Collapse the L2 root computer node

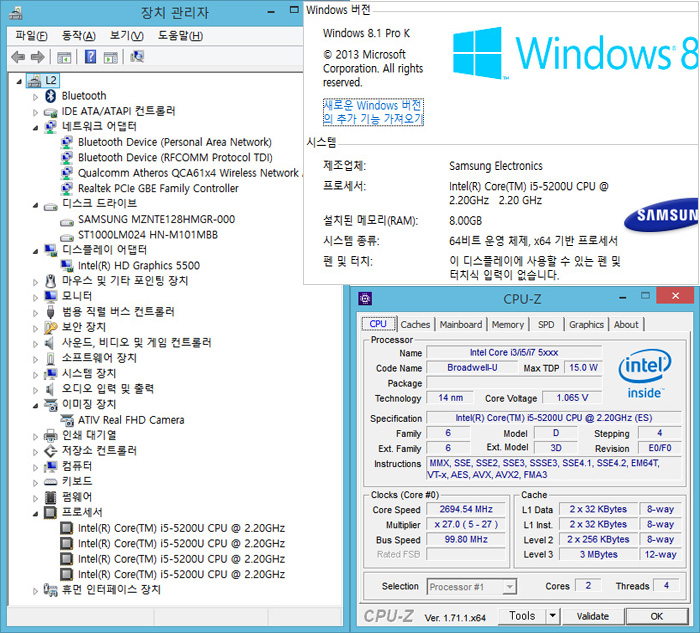click(19, 82)
